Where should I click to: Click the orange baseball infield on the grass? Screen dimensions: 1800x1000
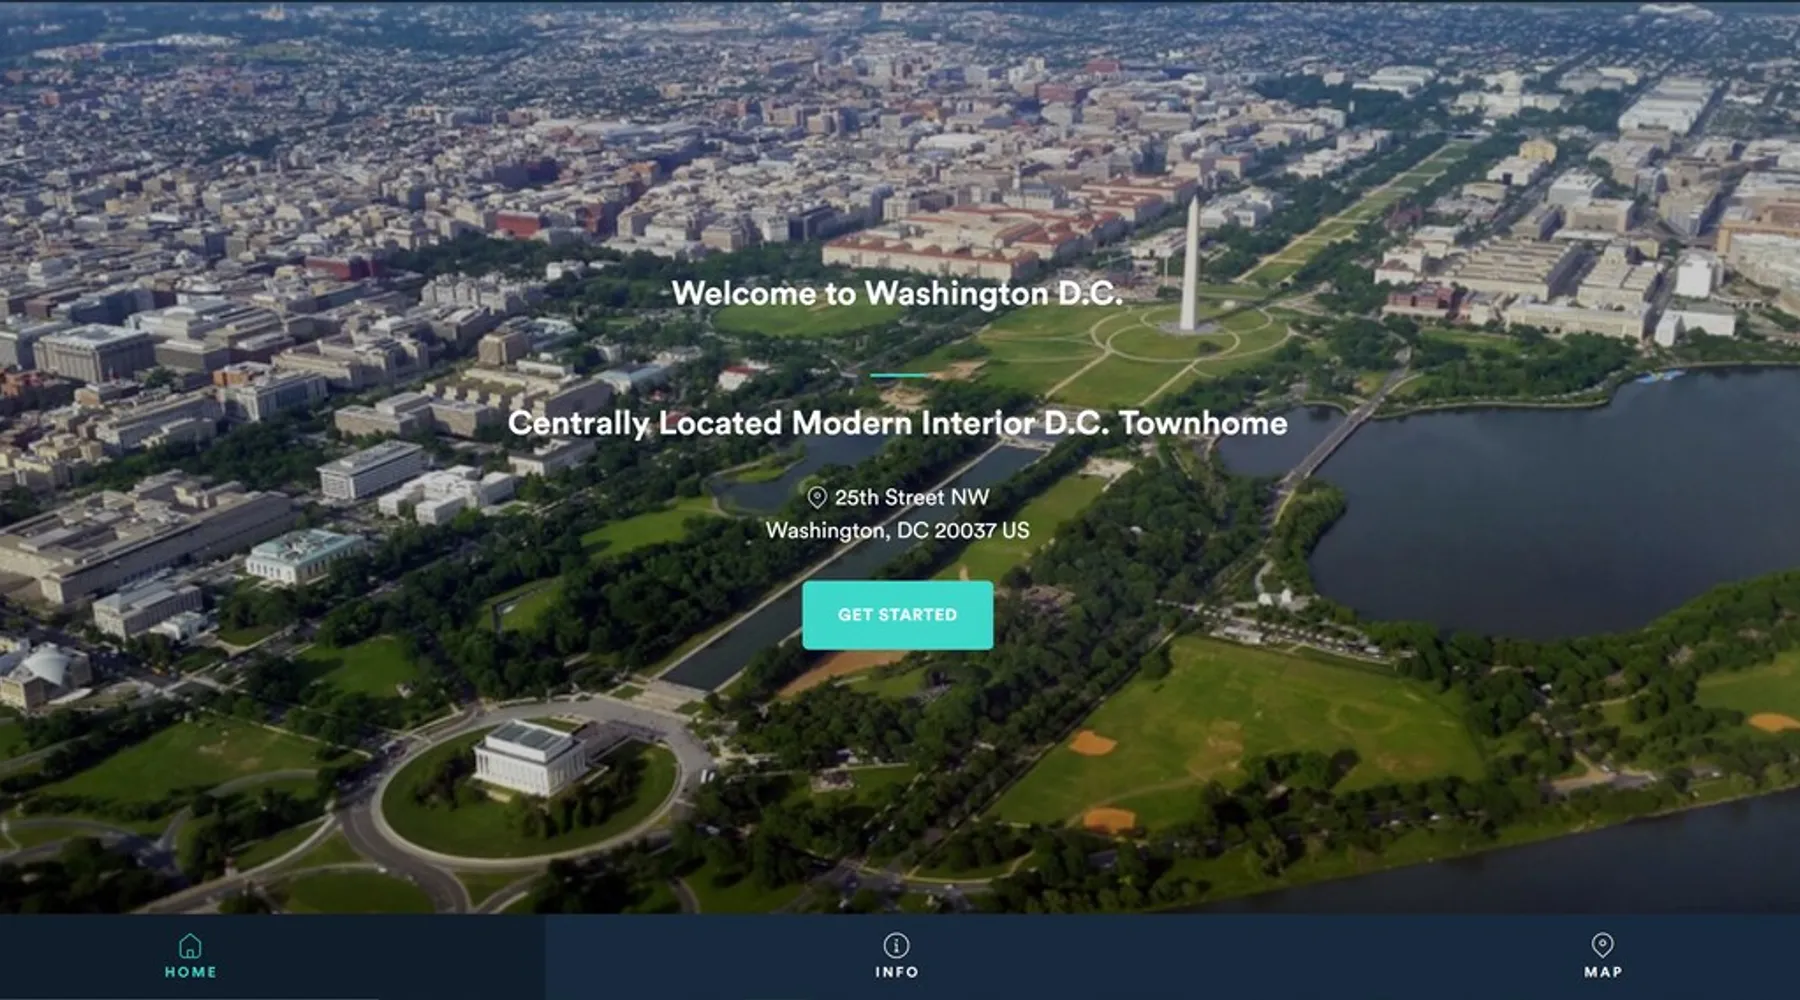click(x=1092, y=743)
